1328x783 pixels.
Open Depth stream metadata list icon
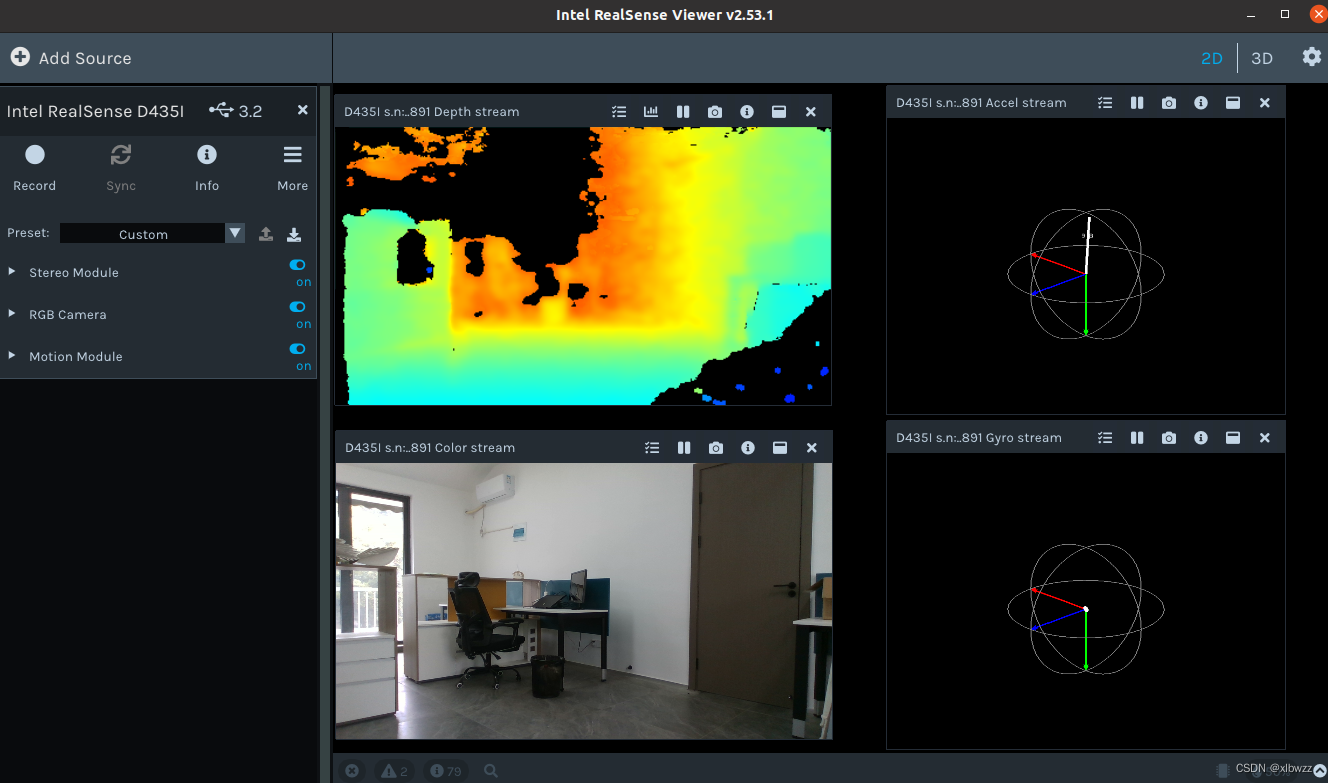619,112
